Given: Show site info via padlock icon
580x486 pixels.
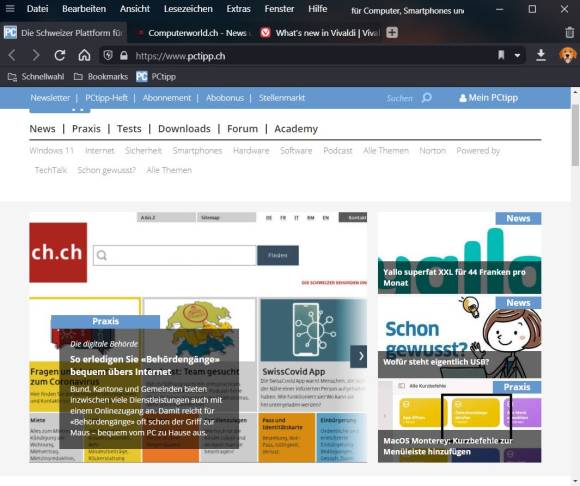Looking at the screenshot, I should [x=124, y=56].
